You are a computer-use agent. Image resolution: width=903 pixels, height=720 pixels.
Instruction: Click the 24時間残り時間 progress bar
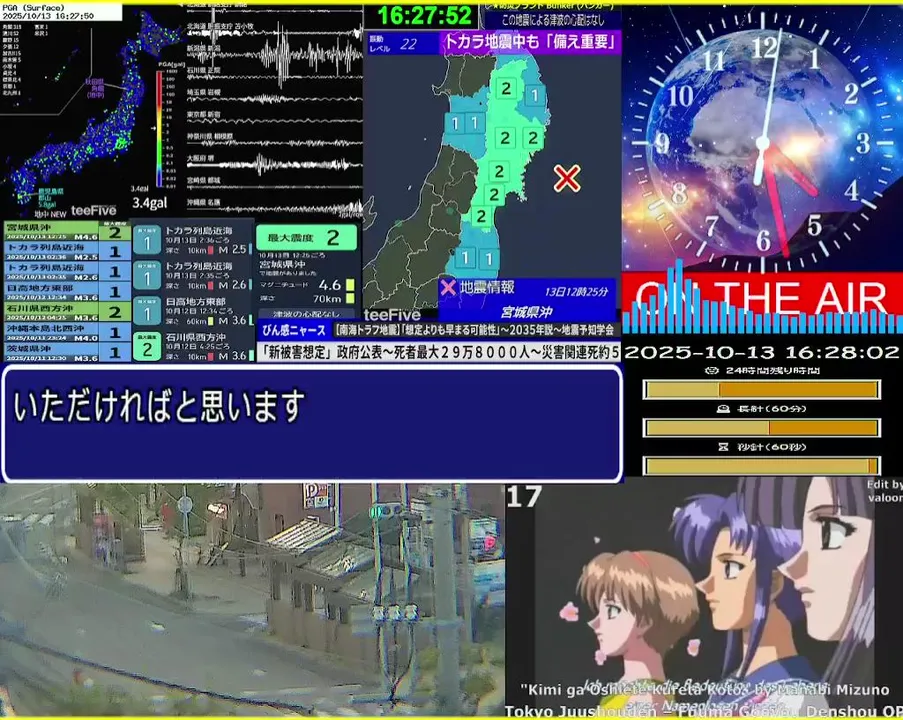pos(761,390)
